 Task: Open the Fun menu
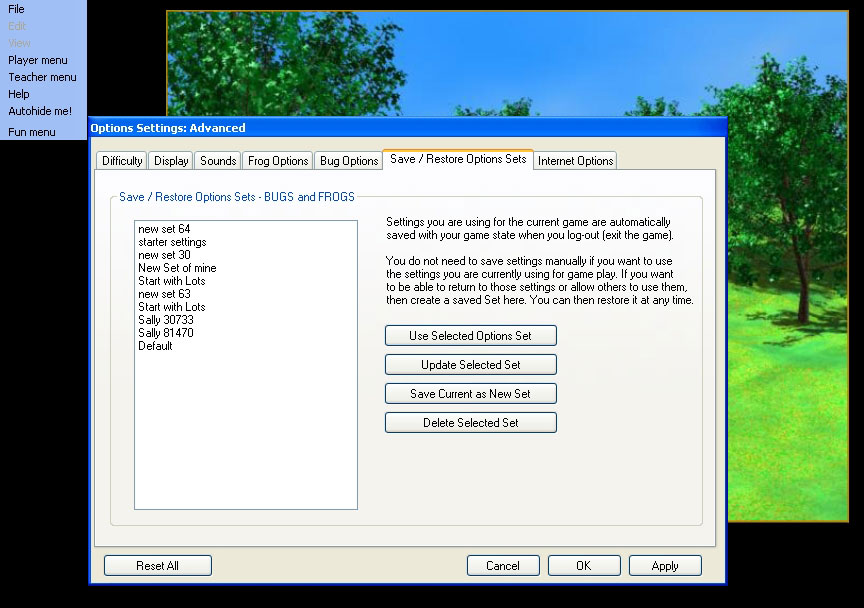(32, 132)
